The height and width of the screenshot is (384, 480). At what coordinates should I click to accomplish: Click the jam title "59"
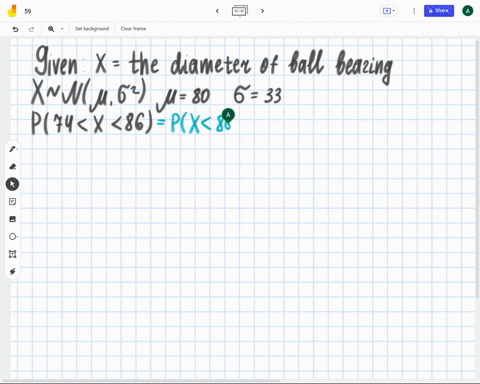(x=28, y=11)
